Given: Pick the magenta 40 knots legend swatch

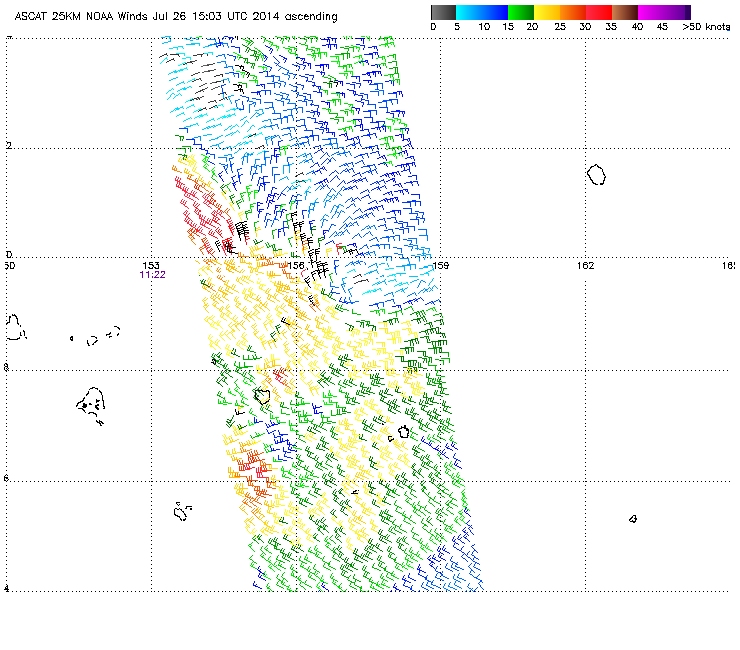Looking at the screenshot, I should coord(651,12).
